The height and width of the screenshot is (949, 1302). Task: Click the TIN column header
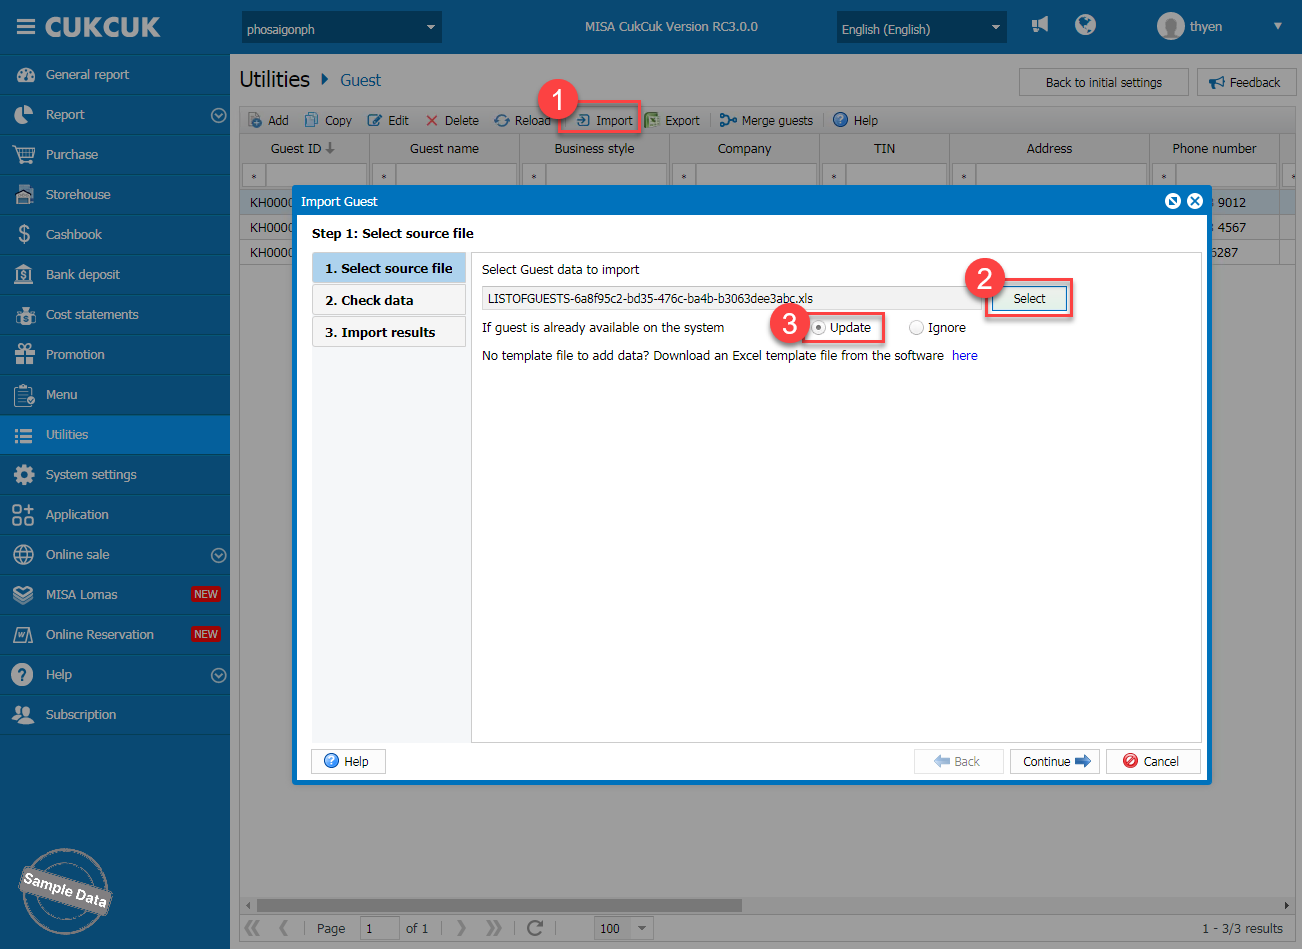tap(884, 148)
